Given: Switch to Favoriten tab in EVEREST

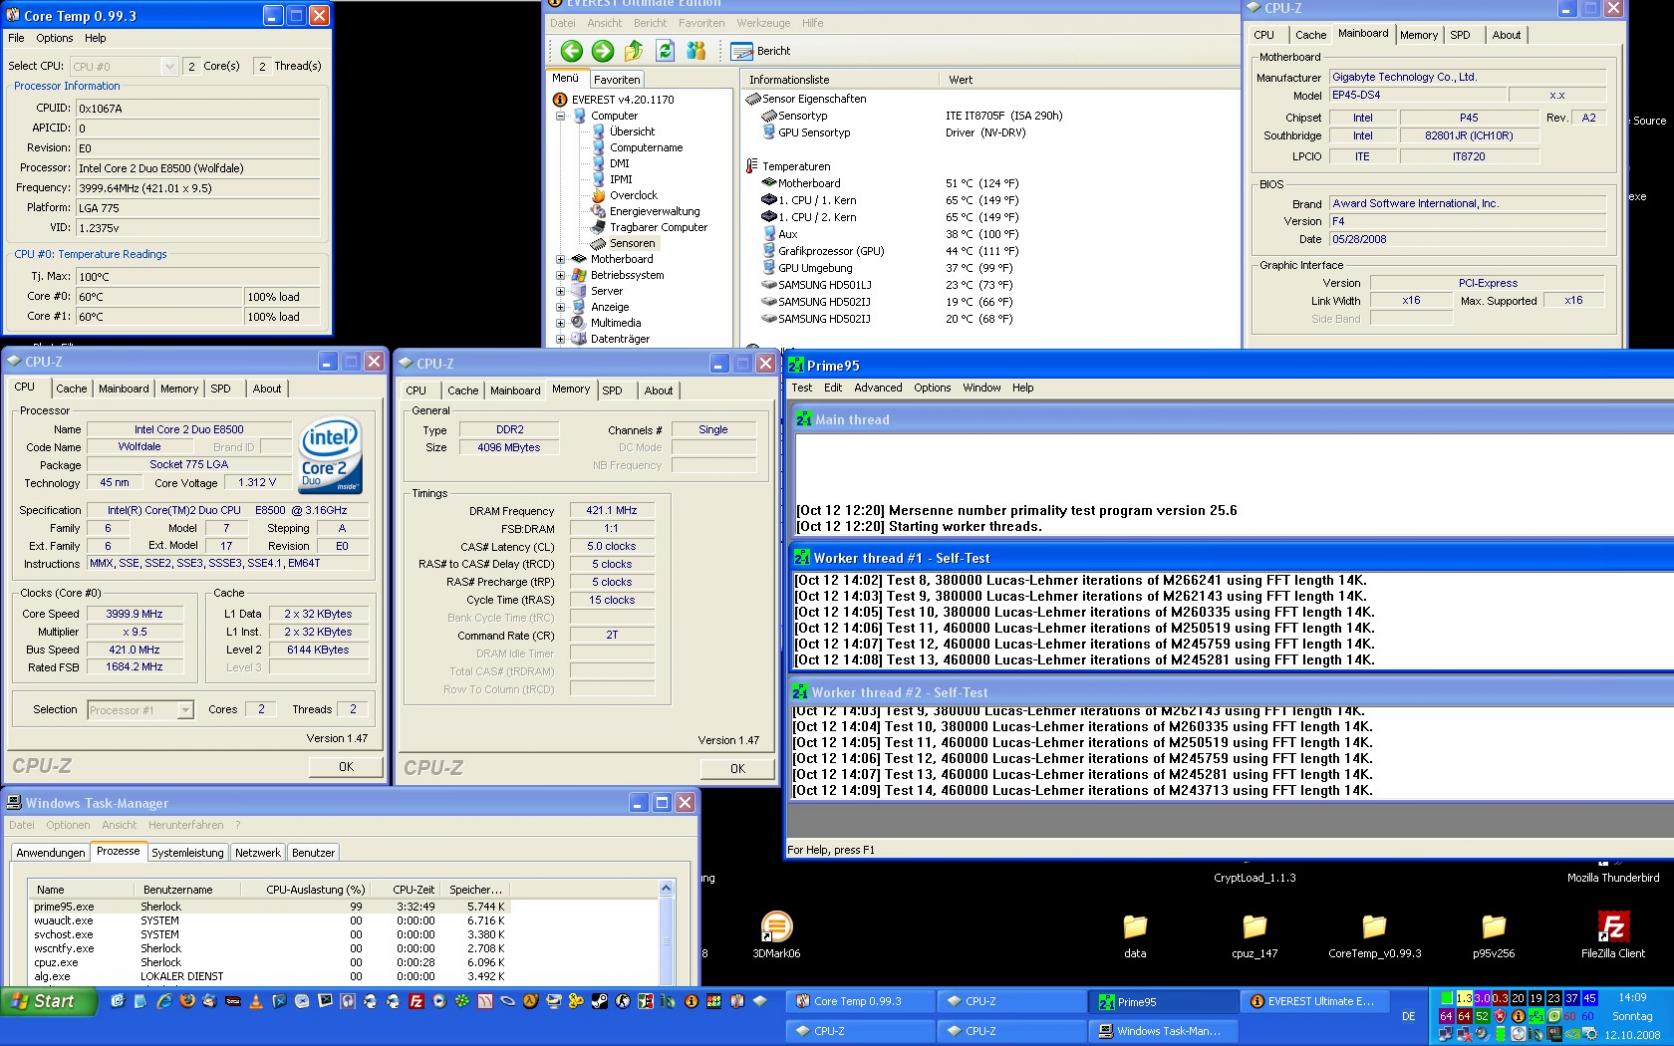Looking at the screenshot, I should pyautogui.click(x=616, y=80).
